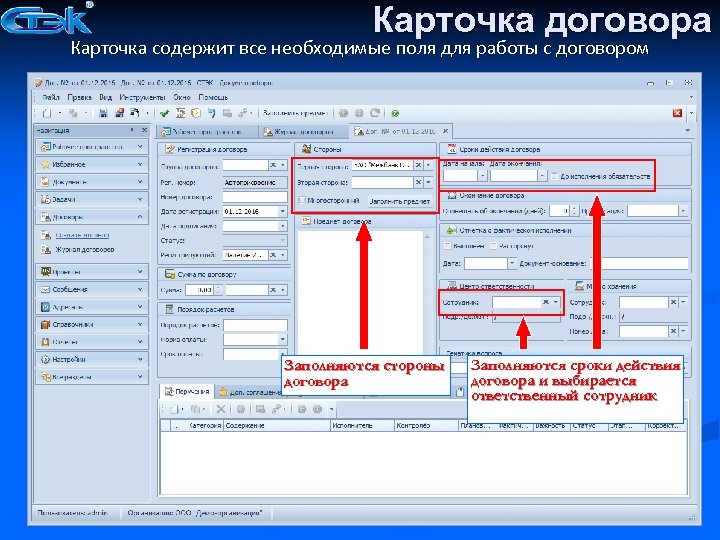Click the Стороны section header icon
This screenshot has width=720, height=540.
tap(306, 149)
